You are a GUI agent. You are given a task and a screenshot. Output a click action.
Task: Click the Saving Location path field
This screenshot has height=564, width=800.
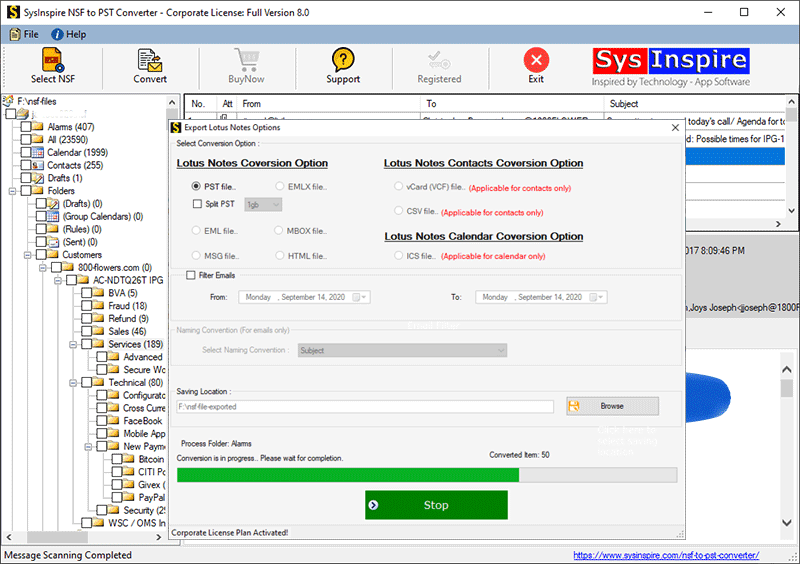click(x=364, y=407)
